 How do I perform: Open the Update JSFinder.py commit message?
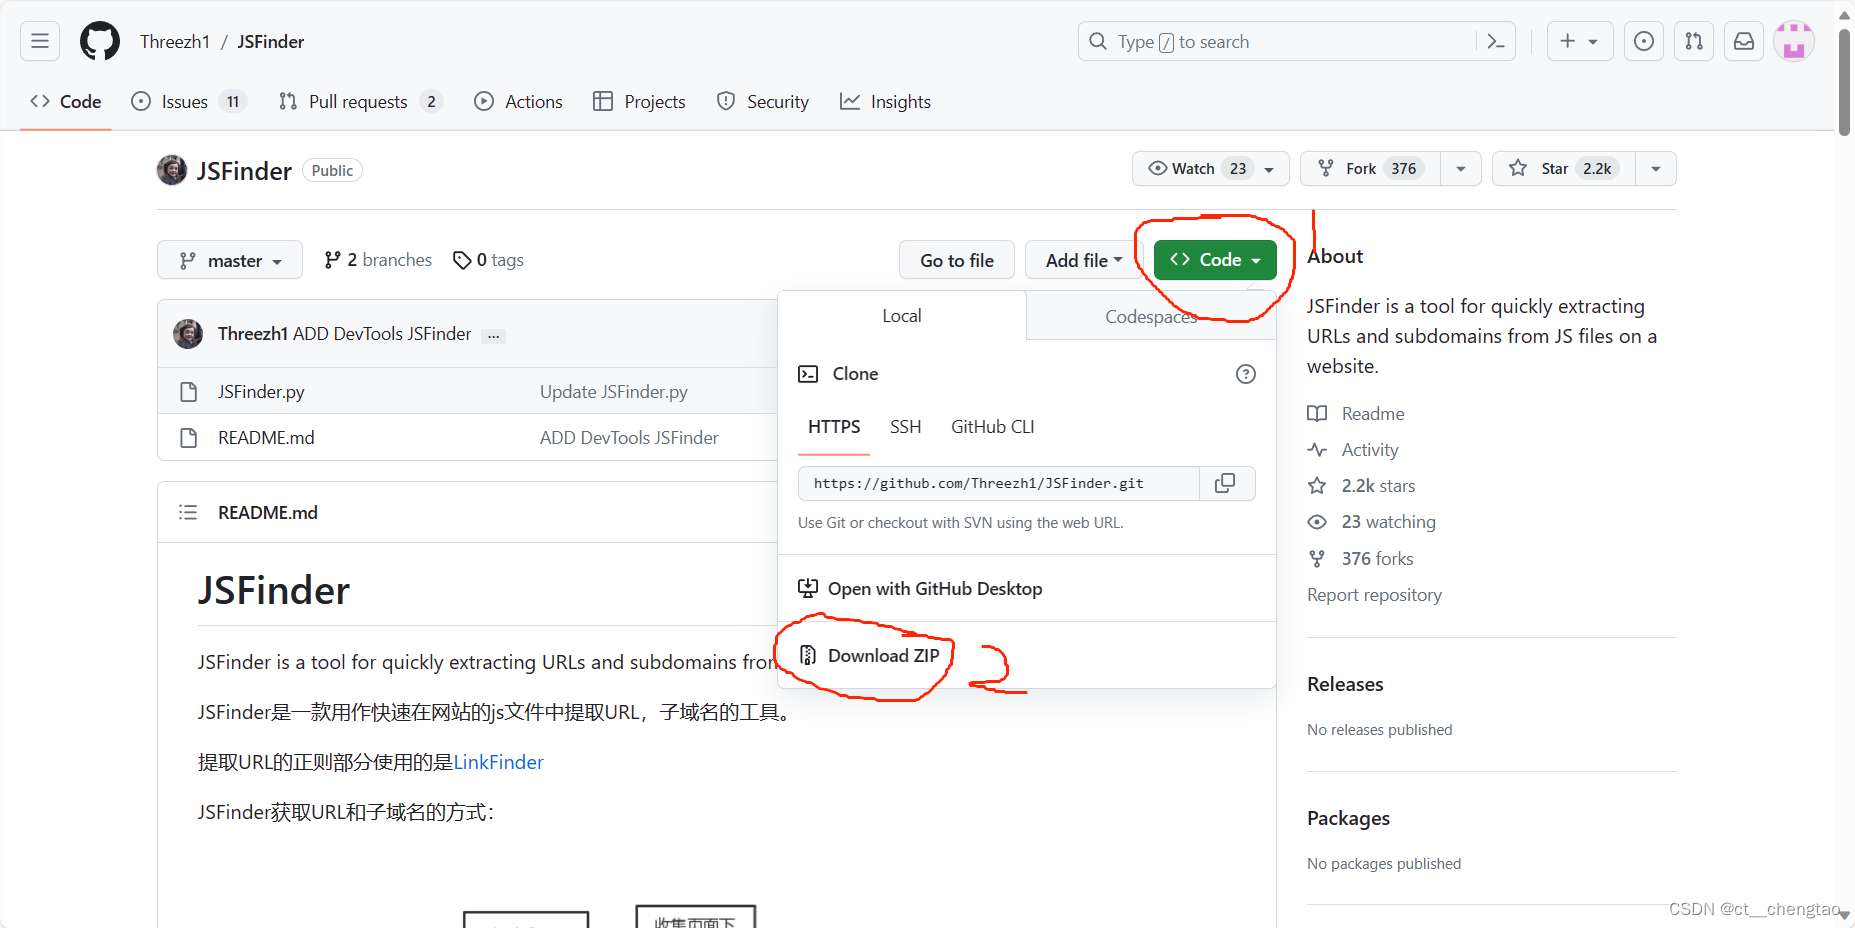click(614, 392)
